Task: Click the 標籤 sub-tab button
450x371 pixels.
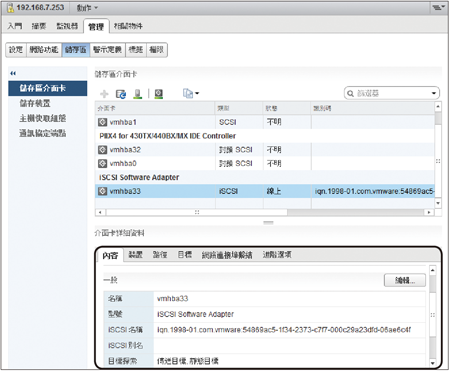Action: [136, 50]
